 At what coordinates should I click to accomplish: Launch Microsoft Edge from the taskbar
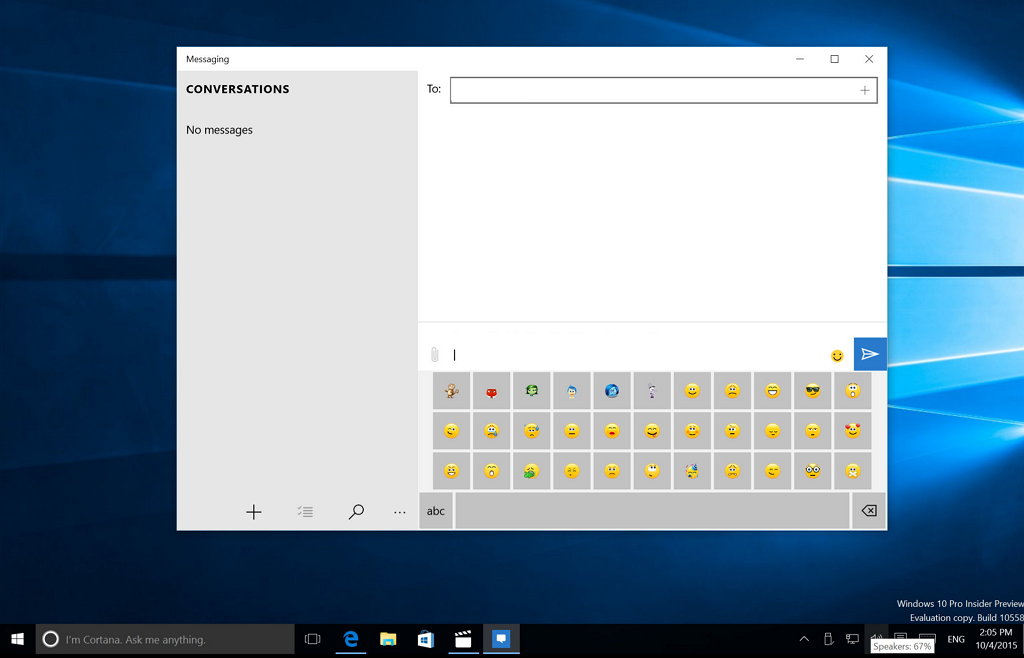(351, 639)
